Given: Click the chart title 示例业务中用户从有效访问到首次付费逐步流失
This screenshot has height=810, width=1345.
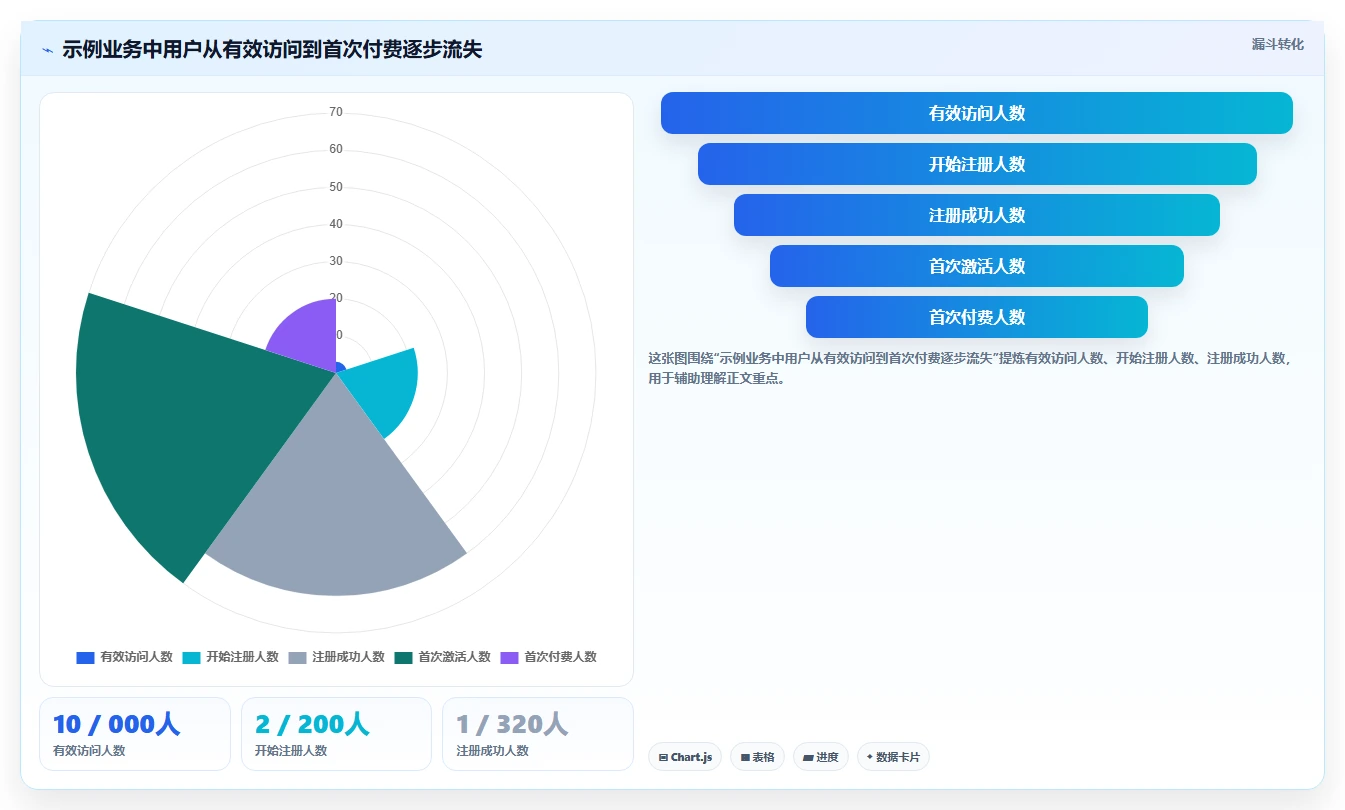Looking at the screenshot, I should click(x=272, y=50).
